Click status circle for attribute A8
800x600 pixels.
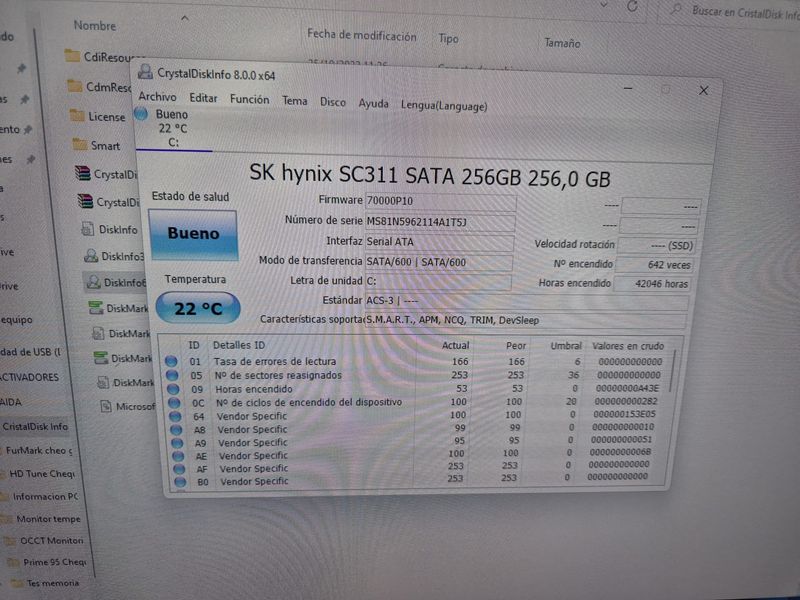click(177, 430)
